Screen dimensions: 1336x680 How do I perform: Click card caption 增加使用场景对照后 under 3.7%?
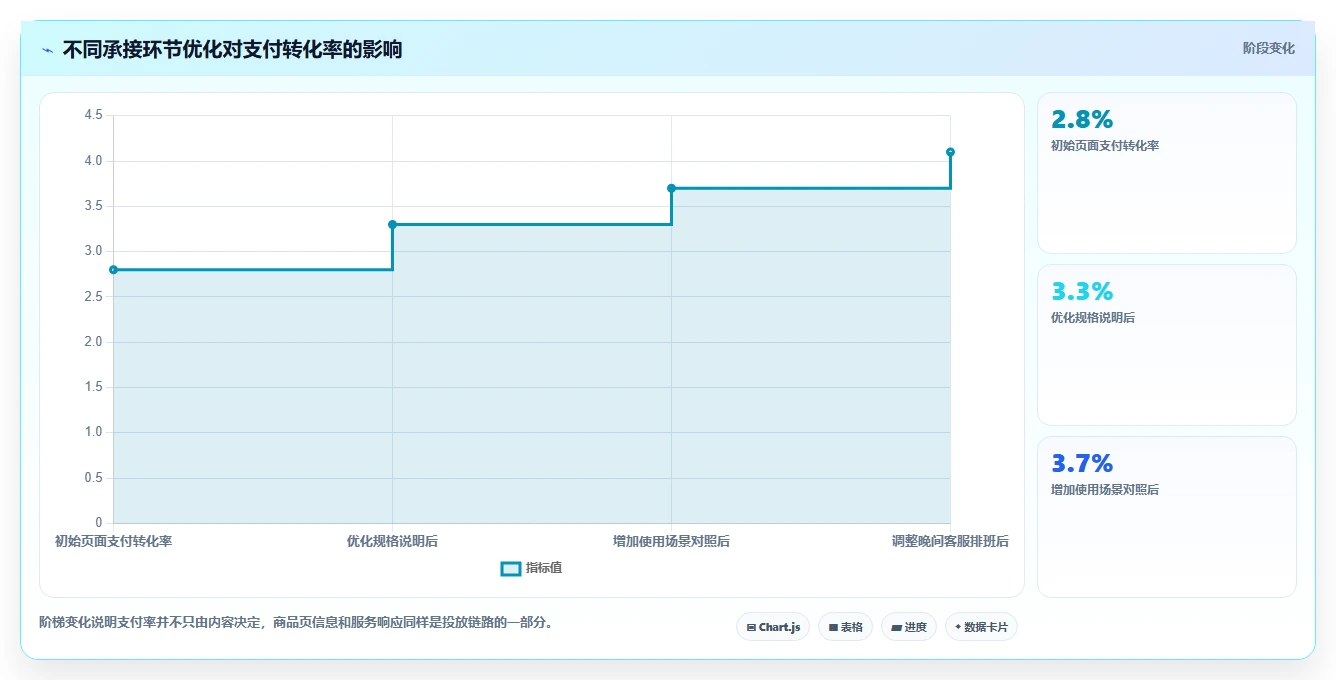click(1105, 490)
